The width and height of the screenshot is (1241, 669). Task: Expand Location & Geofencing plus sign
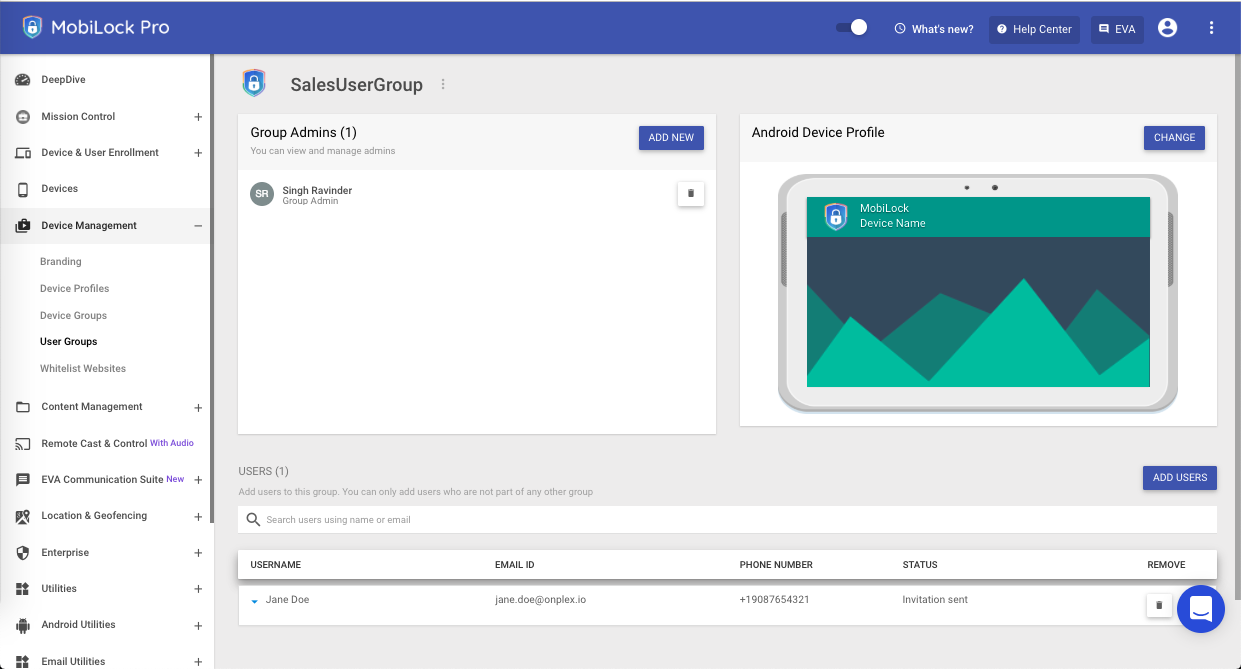pyautogui.click(x=198, y=517)
